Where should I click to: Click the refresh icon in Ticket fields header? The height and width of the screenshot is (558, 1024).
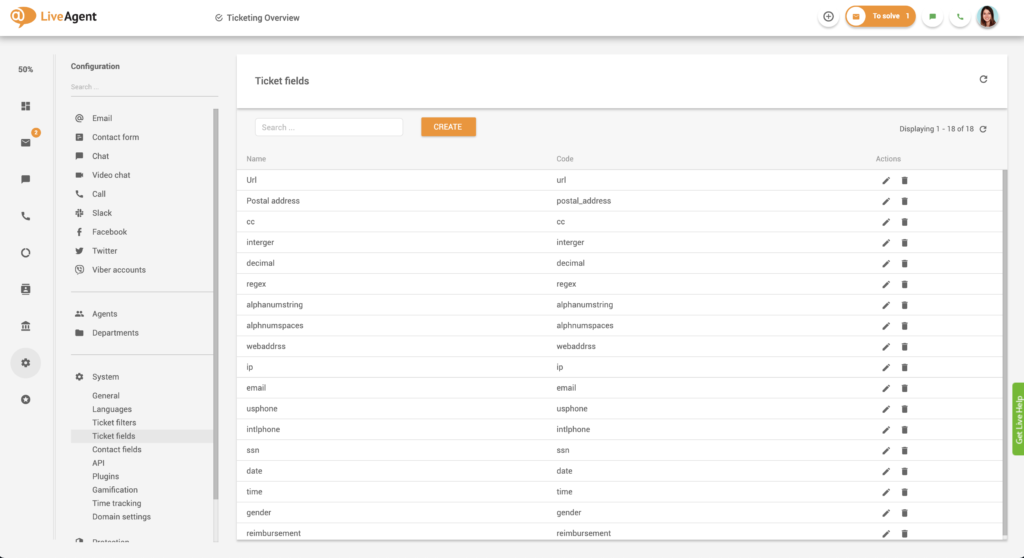(983, 79)
